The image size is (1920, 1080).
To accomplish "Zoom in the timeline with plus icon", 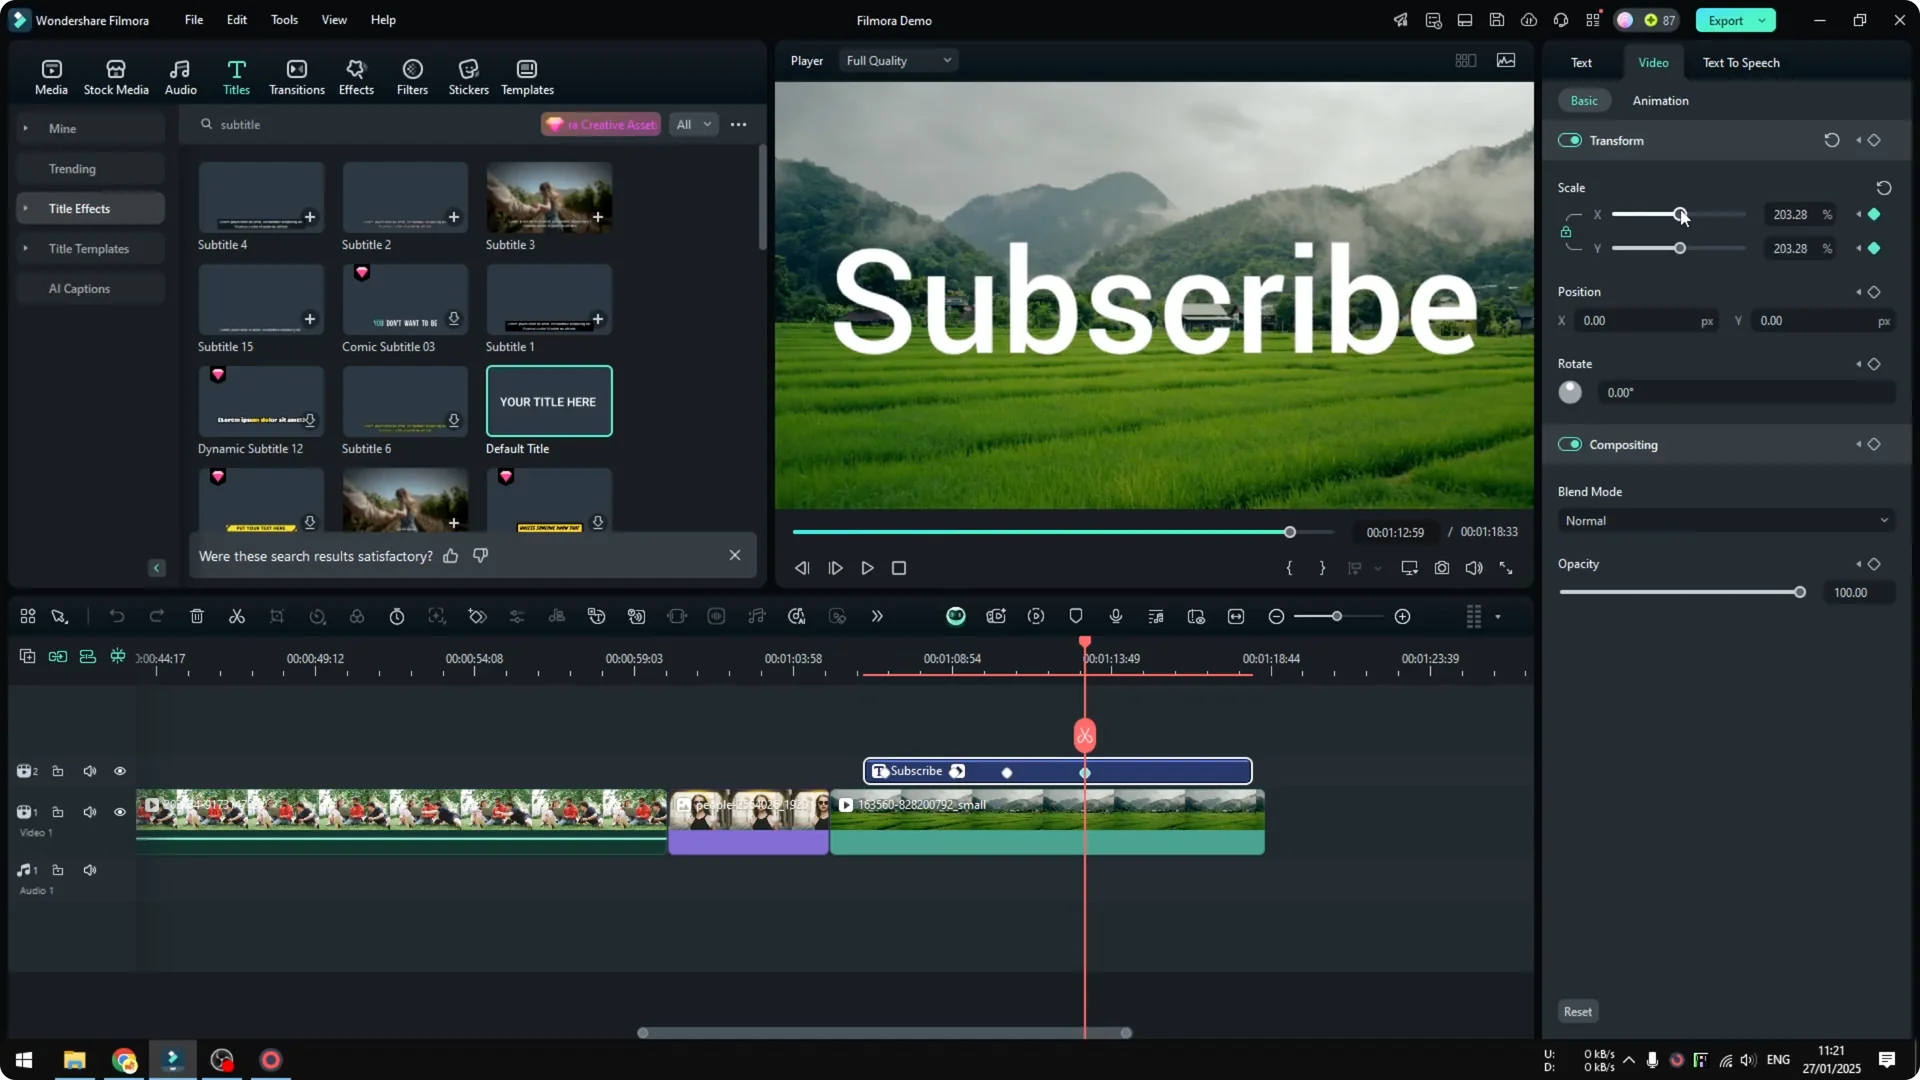I will pyautogui.click(x=1403, y=617).
